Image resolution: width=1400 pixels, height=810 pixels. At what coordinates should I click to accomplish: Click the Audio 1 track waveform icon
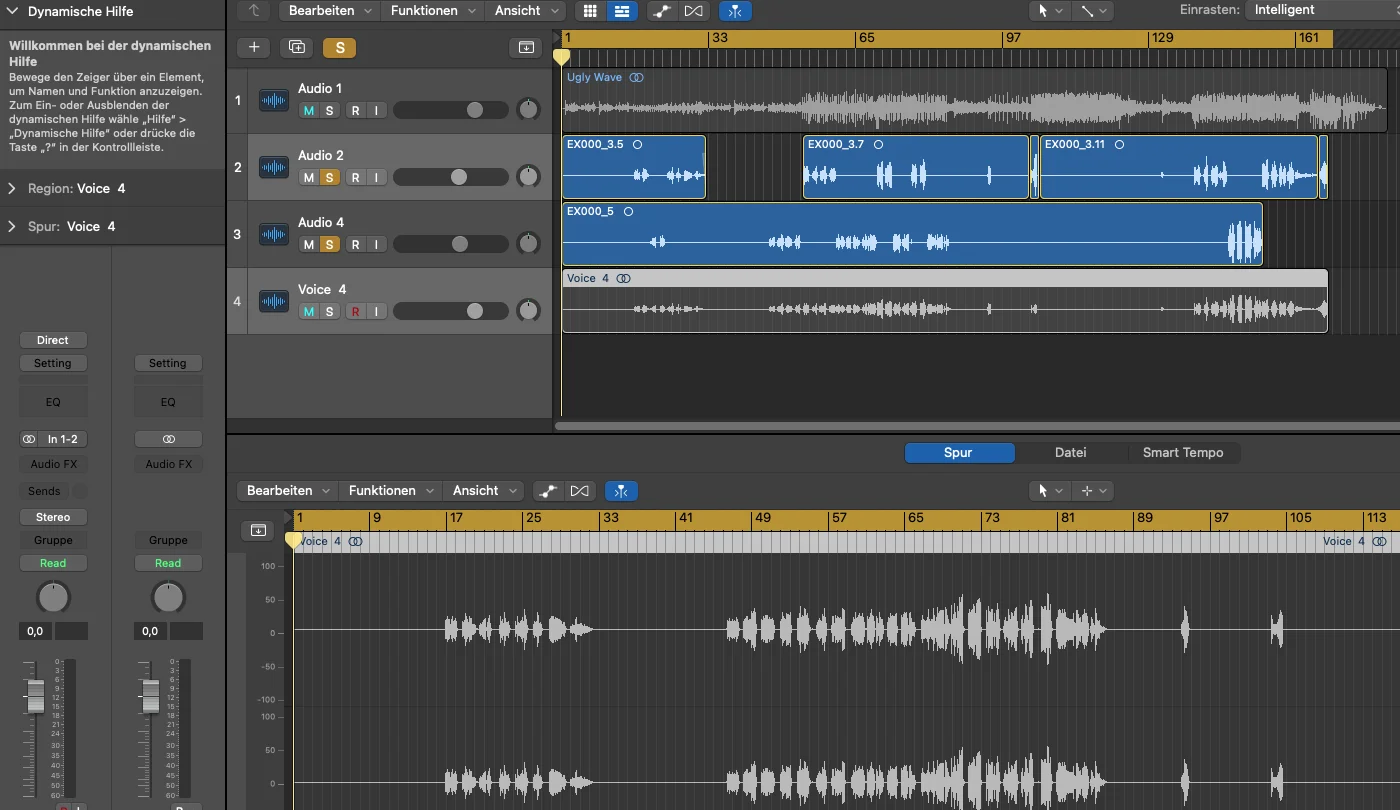(274, 100)
